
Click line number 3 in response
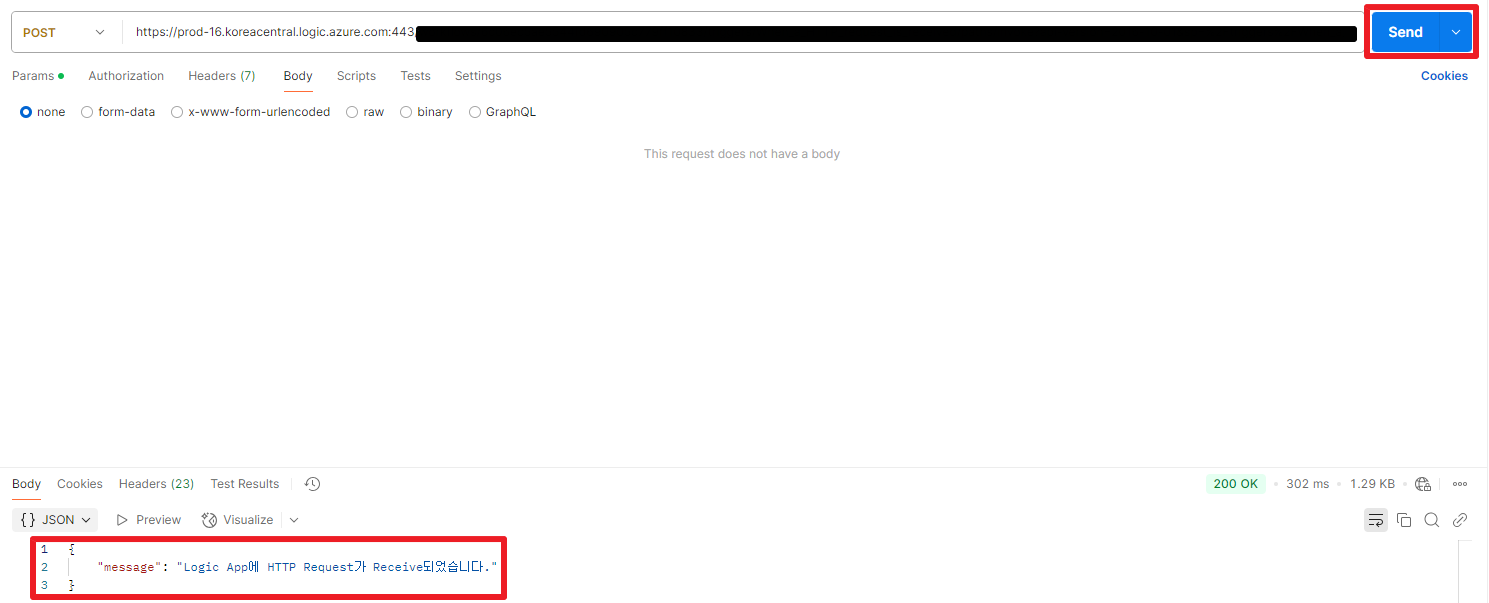[x=44, y=585]
